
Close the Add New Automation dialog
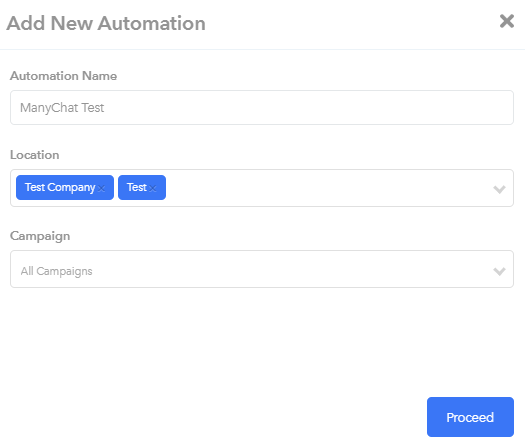point(507,21)
